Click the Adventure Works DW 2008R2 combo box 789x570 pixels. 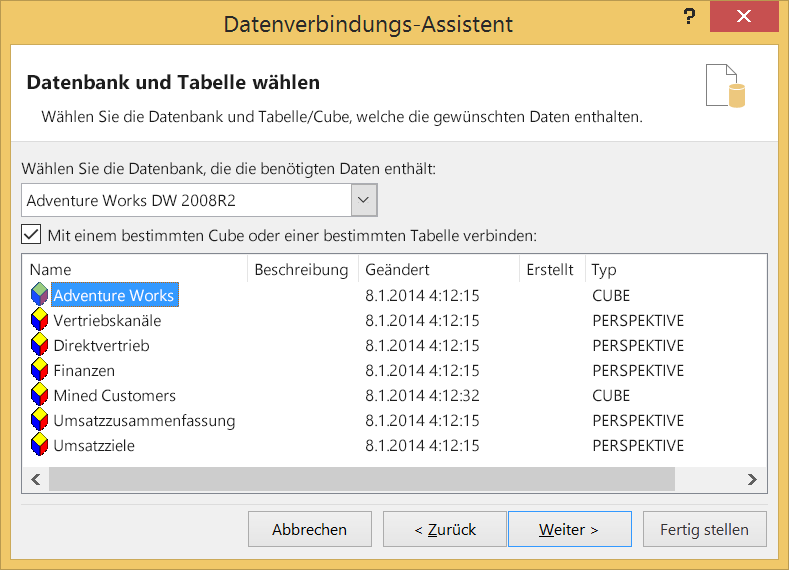(x=199, y=200)
